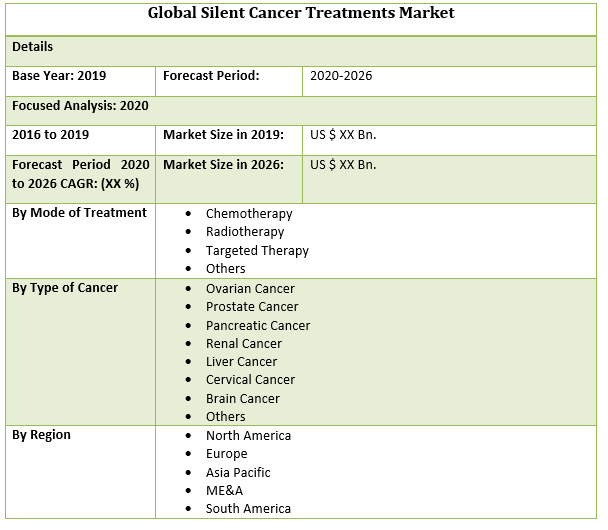Select Pancreatic Cancer in the list
The image size is (608, 530).
[x=258, y=325]
